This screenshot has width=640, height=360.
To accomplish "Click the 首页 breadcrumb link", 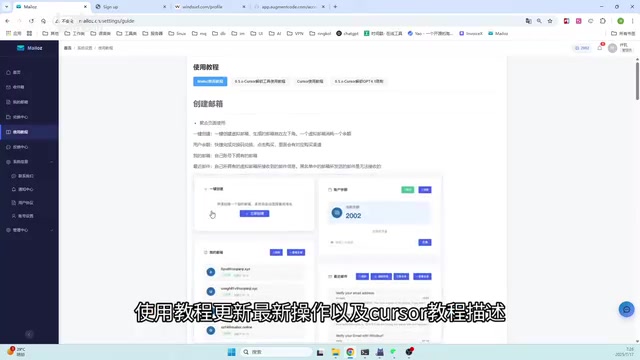I will [67, 48].
